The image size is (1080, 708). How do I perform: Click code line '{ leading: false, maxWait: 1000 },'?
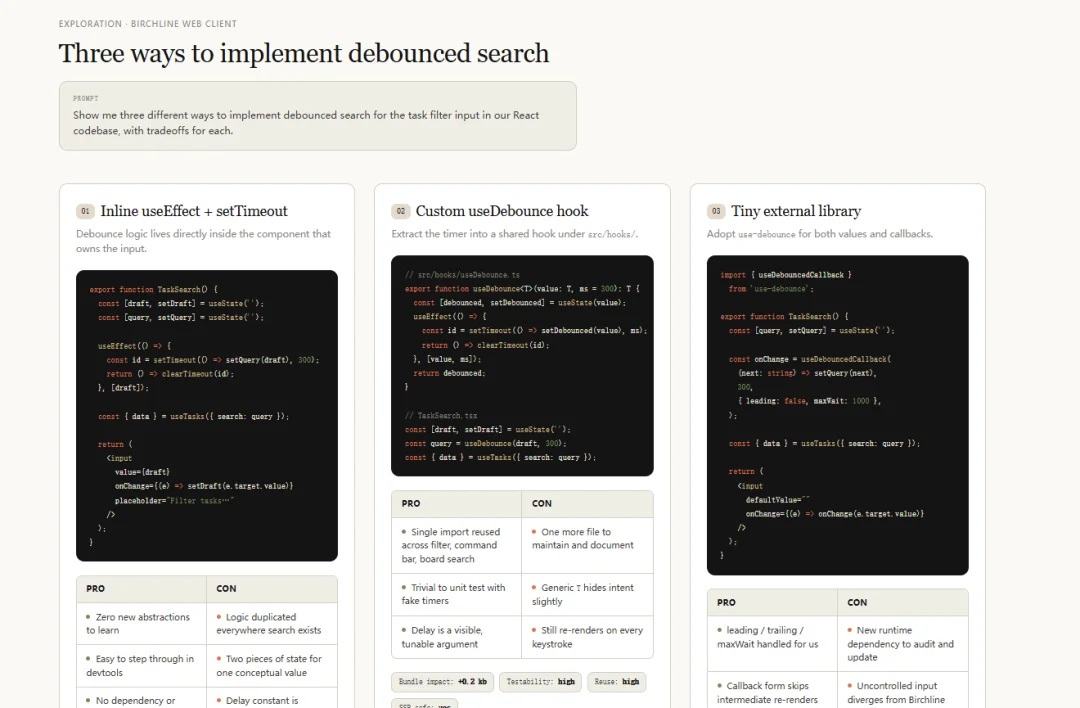809,401
